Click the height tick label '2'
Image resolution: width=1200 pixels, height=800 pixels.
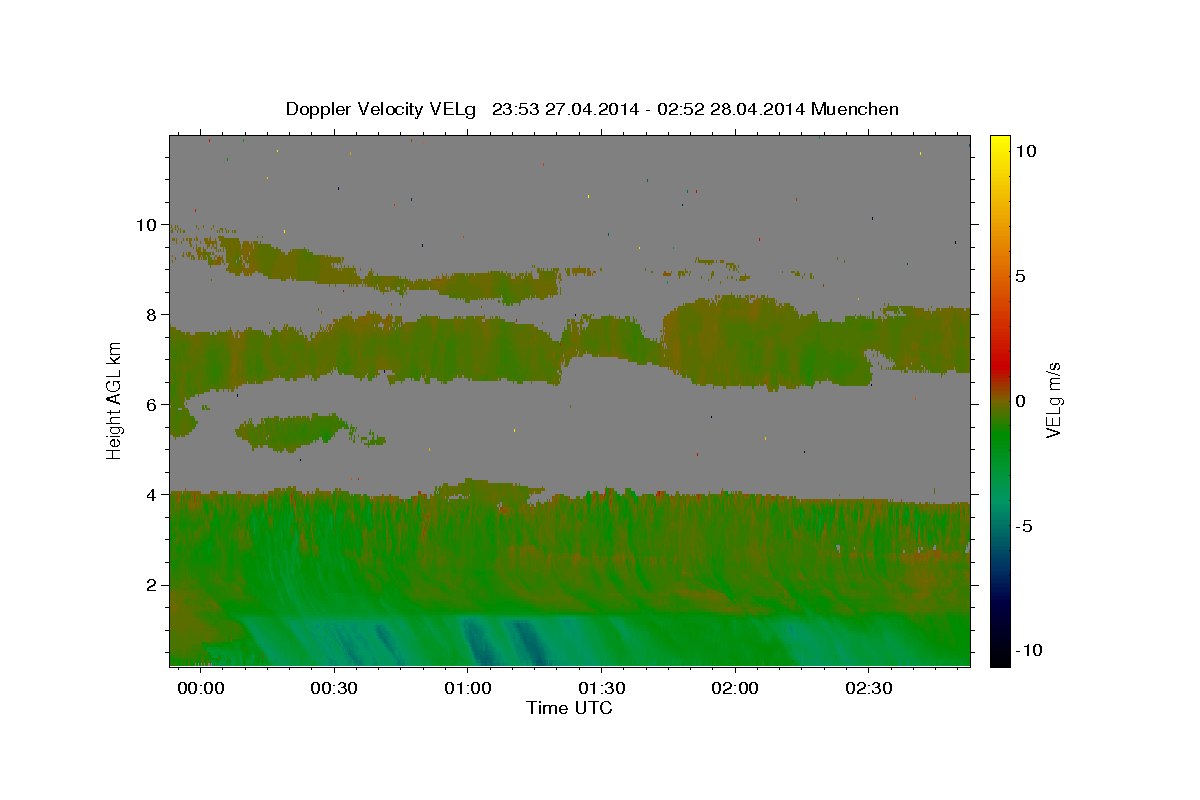(151, 585)
